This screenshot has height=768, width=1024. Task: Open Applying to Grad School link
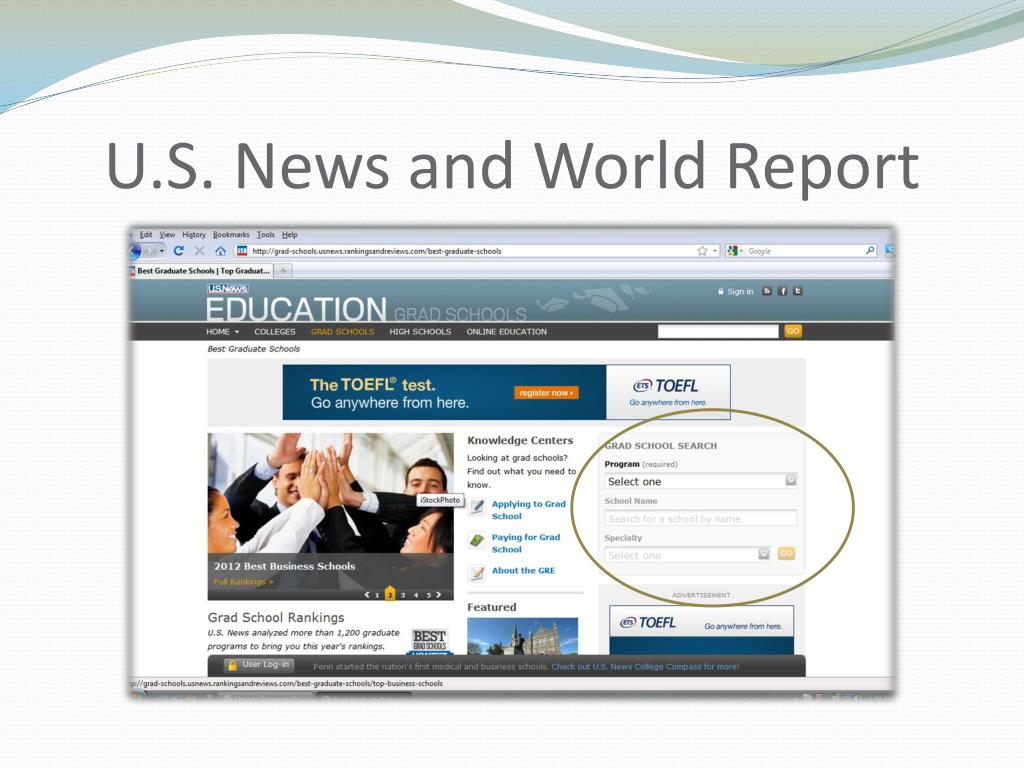click(x=528, y=510)
